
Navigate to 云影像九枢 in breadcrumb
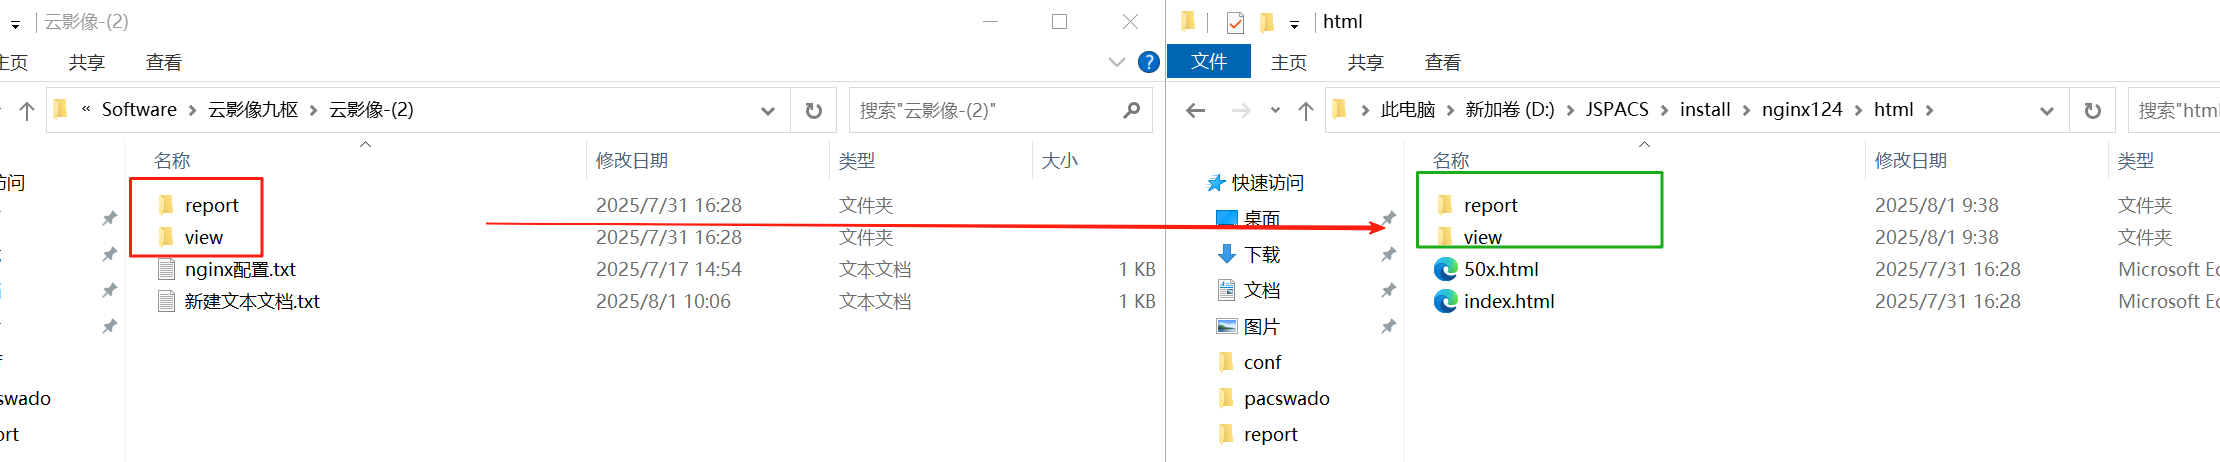click(x=253, y=110)
